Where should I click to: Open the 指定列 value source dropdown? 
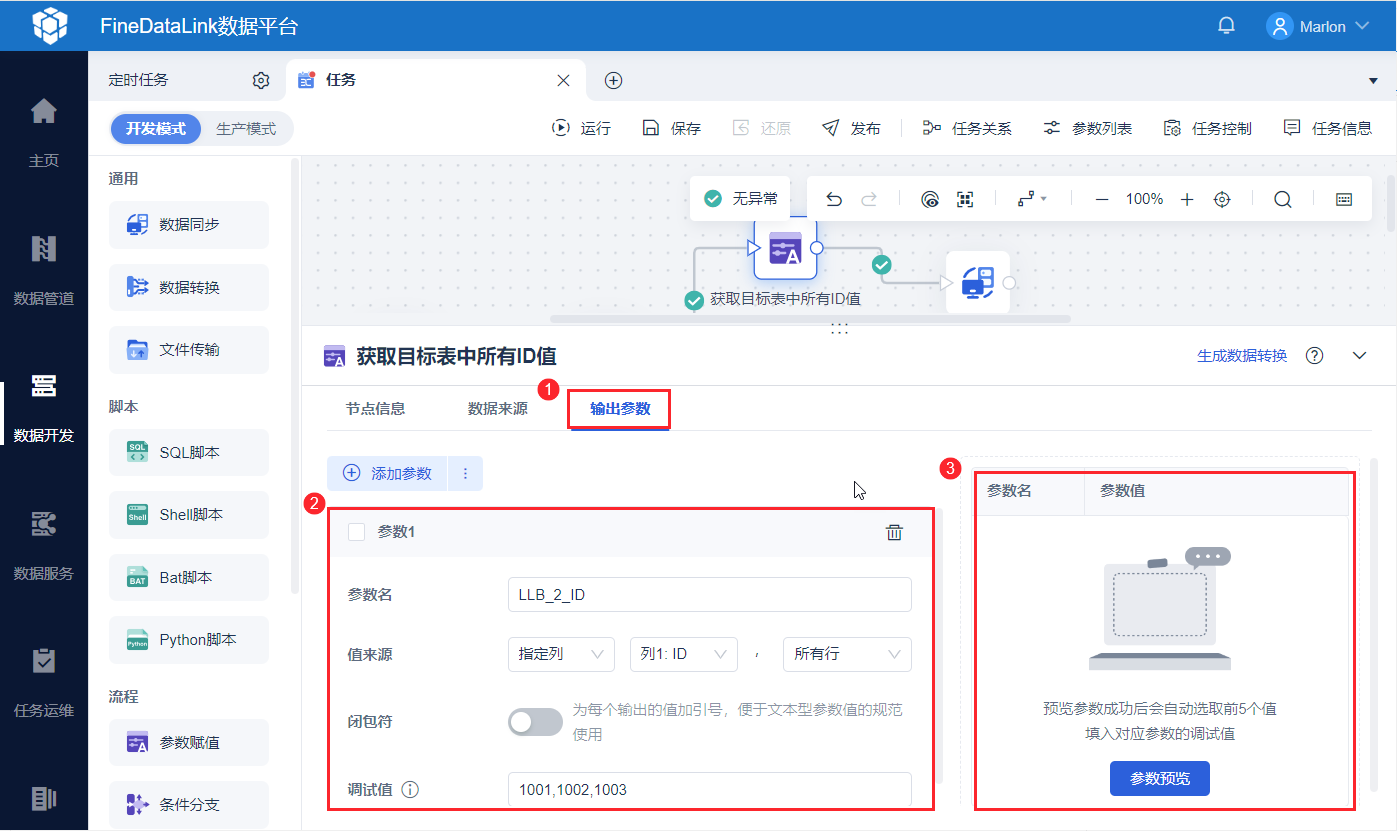coord(561,654)
